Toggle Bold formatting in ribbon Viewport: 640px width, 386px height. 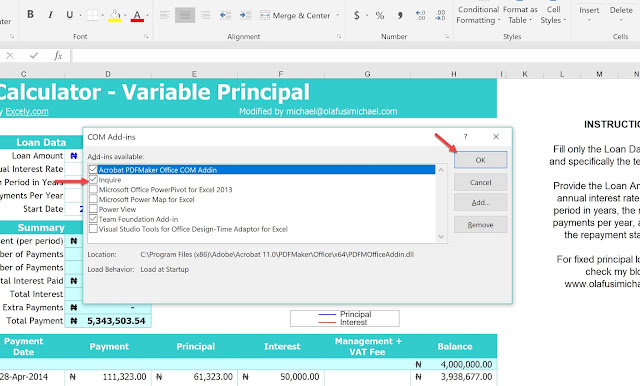coord(30,15)
